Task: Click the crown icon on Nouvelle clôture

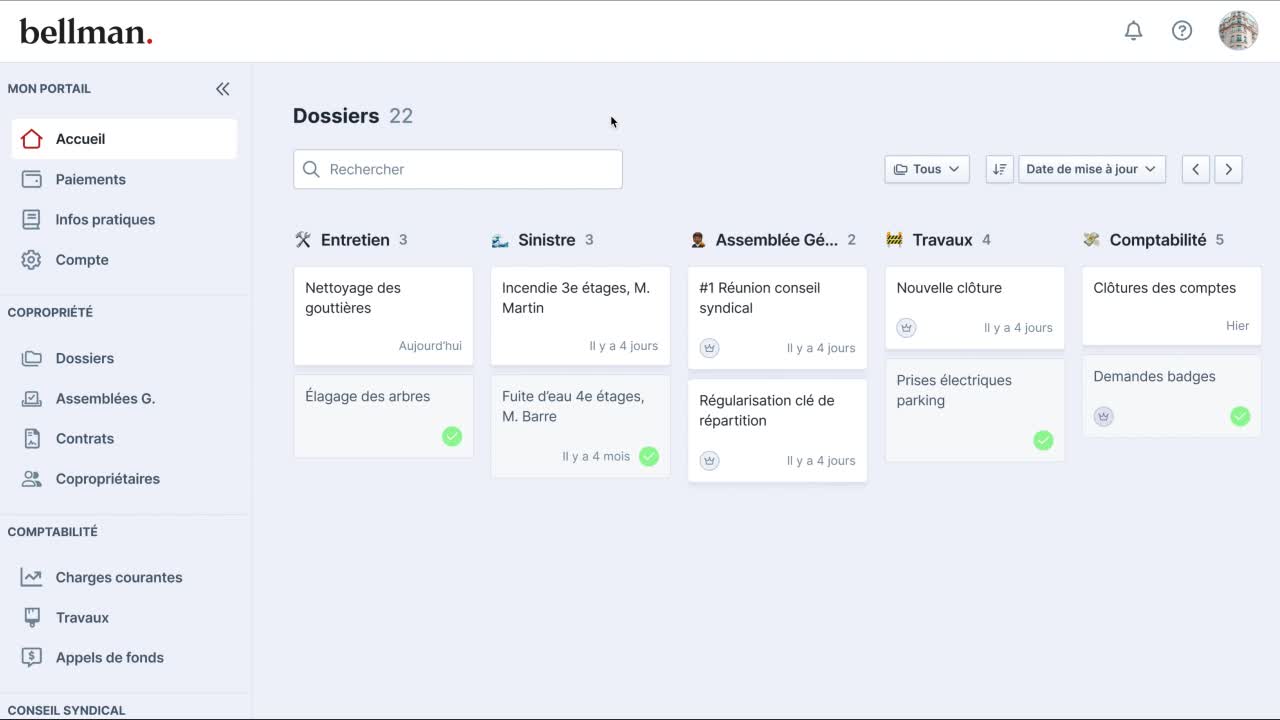Action: coord(906,328)
